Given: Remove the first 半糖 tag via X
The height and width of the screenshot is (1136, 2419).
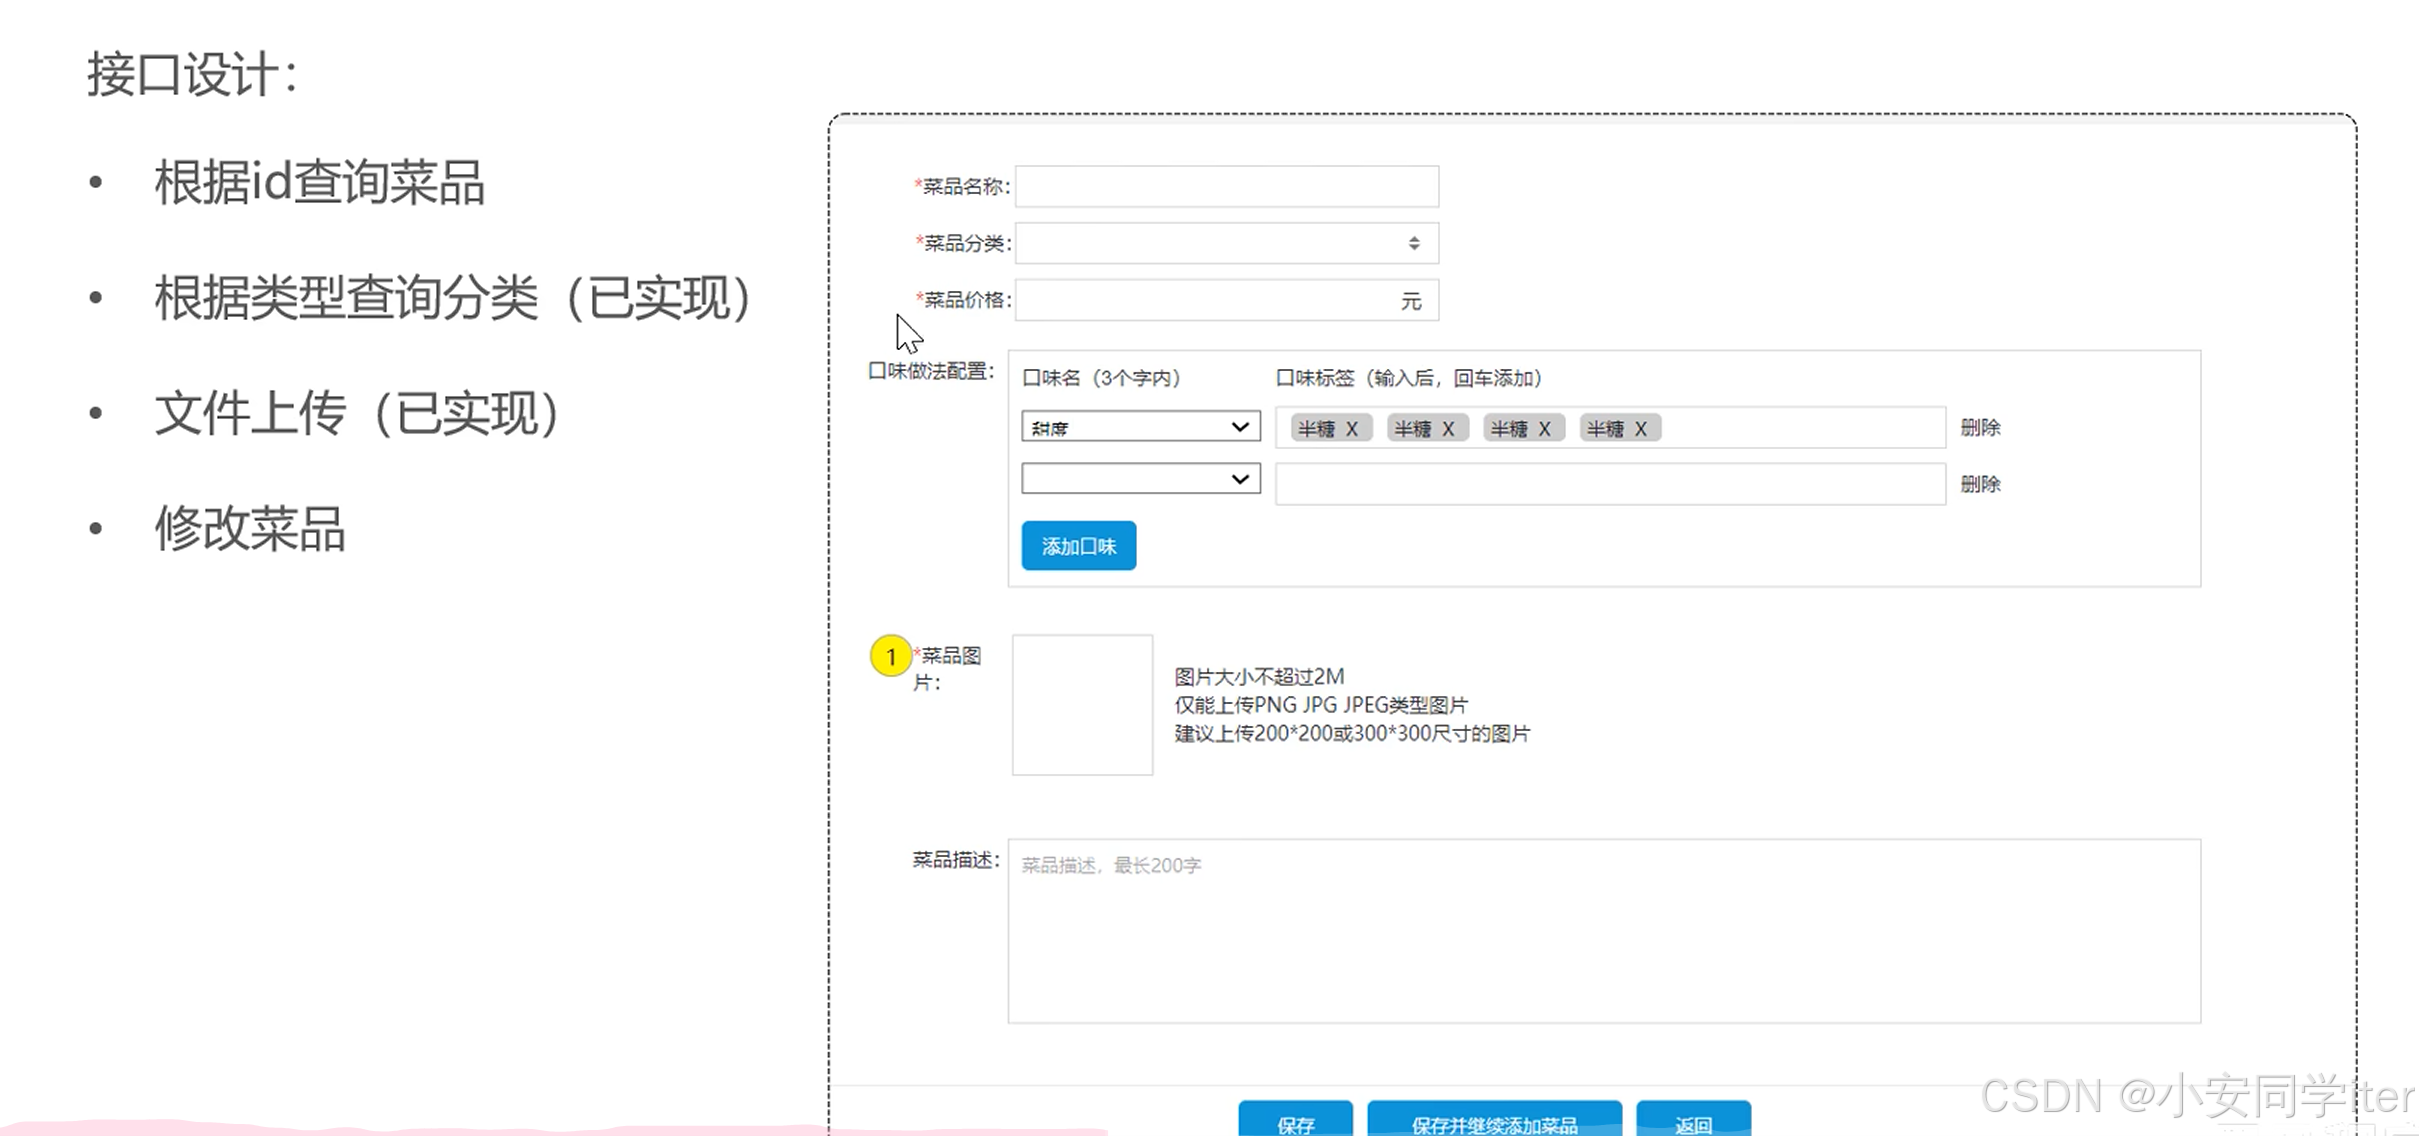Looking at the screenshot, I should point(1352,429).
